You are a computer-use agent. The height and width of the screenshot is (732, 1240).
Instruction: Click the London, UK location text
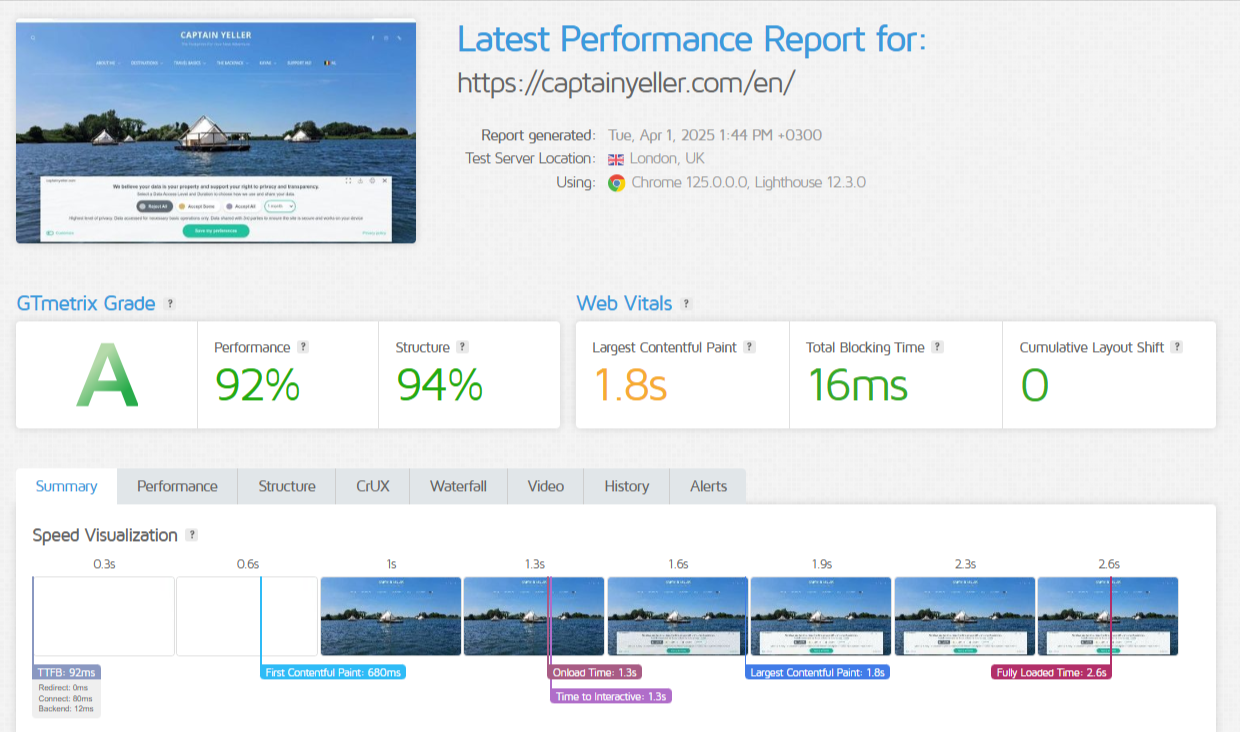tap(667, 159)
